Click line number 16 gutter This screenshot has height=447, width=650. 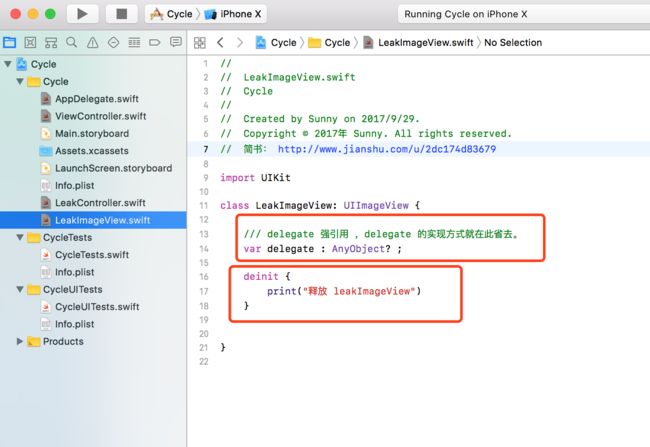(204, 277)
